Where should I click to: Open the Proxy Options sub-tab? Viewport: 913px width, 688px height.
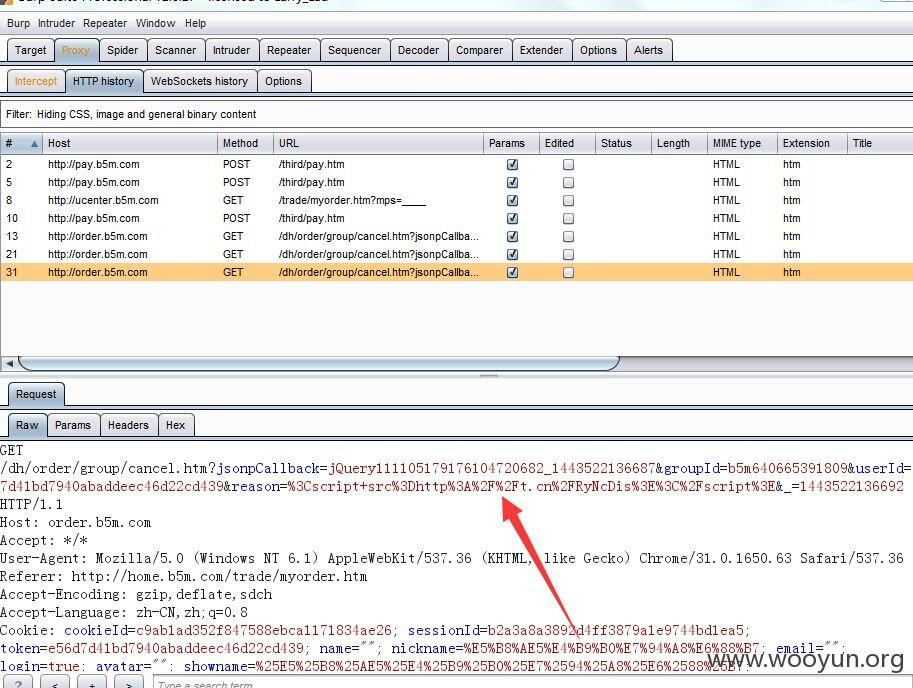click(x=283, y=81)
